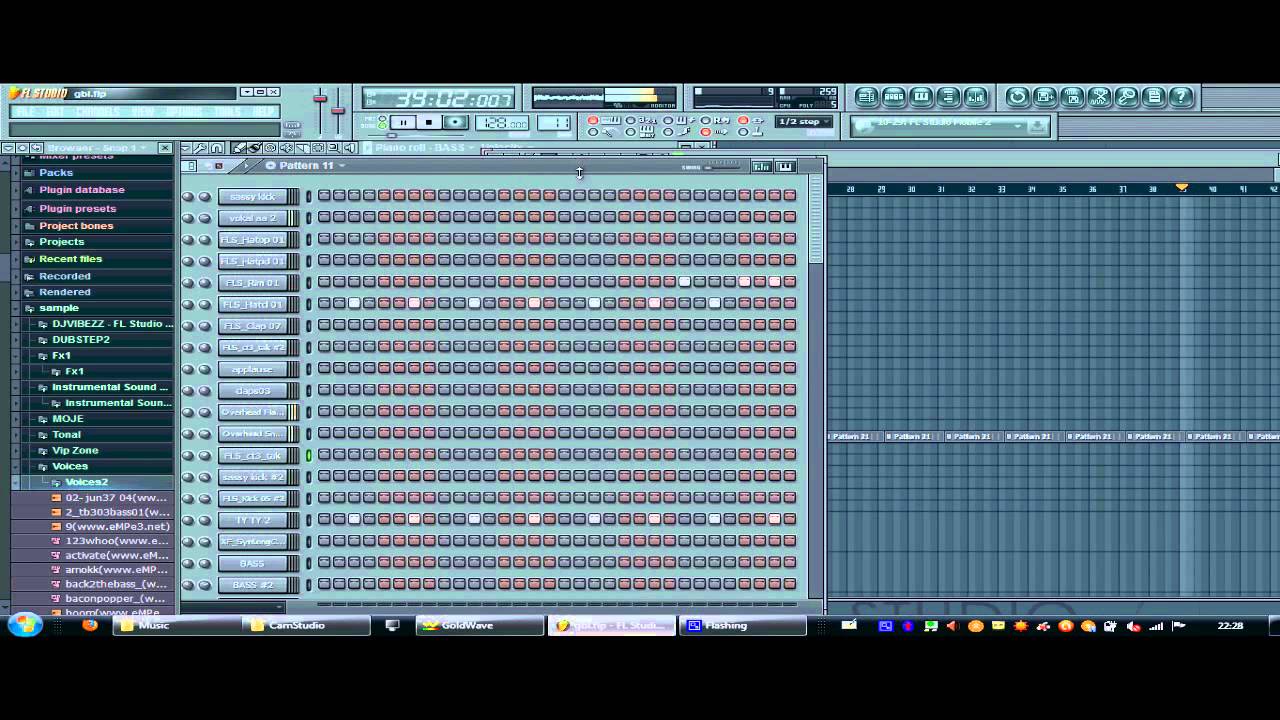1280x720 pixels.
Task: Select the Playback speaker tool
Action: tap(348, 148)
